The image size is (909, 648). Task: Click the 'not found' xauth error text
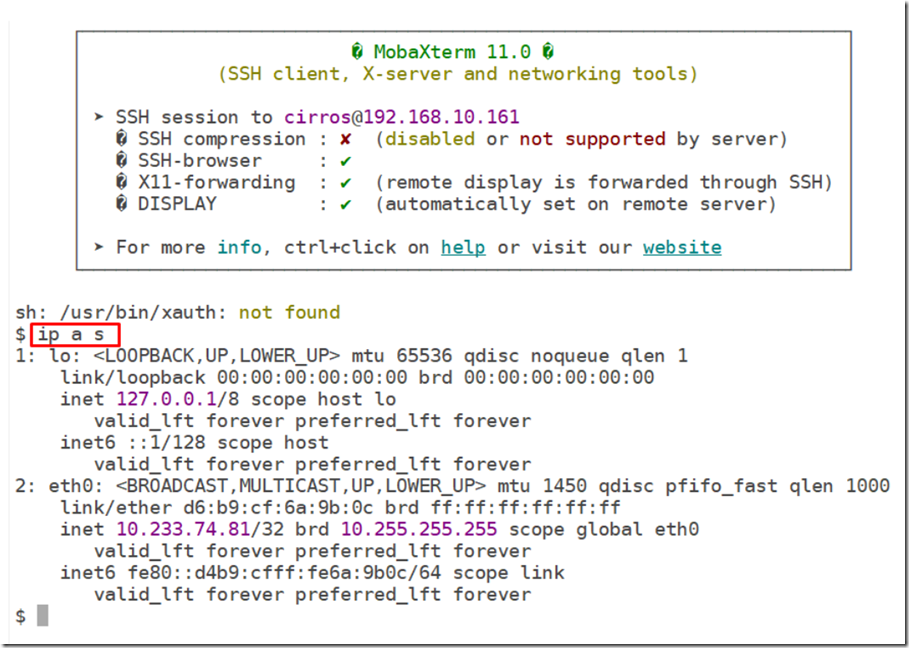[289, 313]
